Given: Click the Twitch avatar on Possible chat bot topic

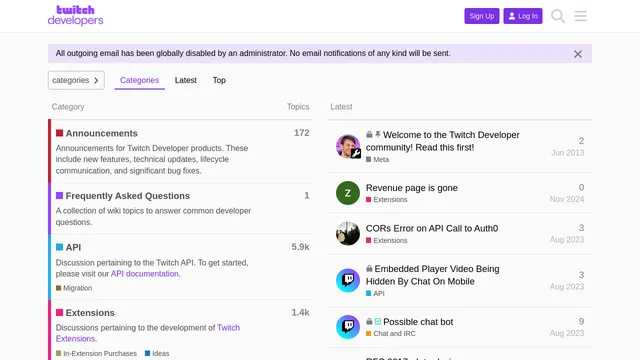Looking at the screenshot, I should click(348, 327).
